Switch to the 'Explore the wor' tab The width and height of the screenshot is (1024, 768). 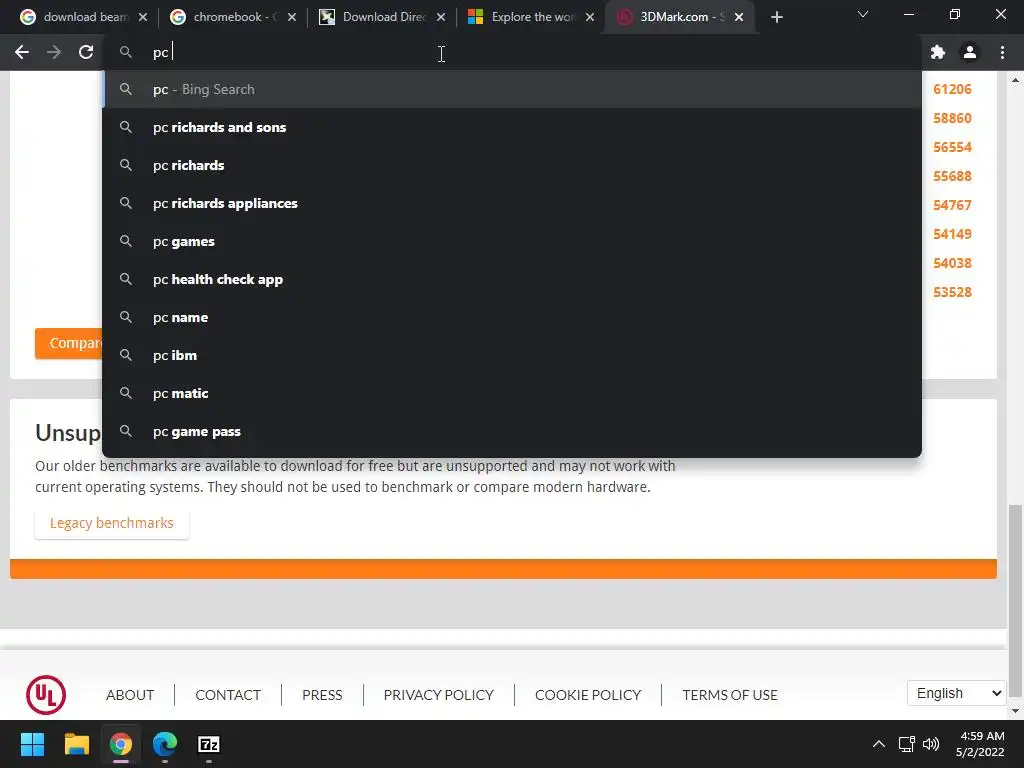530,17
